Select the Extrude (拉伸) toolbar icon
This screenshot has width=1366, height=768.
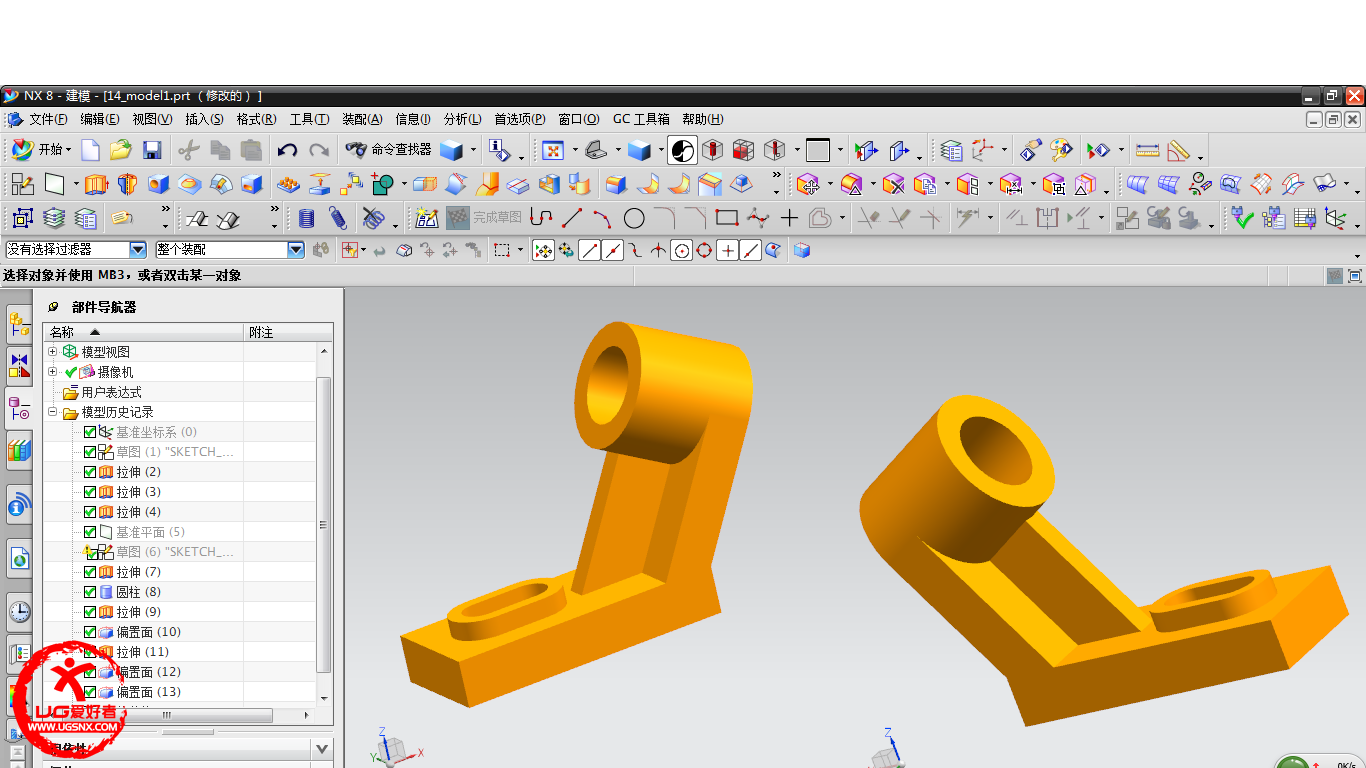click(x=96, y=184)
